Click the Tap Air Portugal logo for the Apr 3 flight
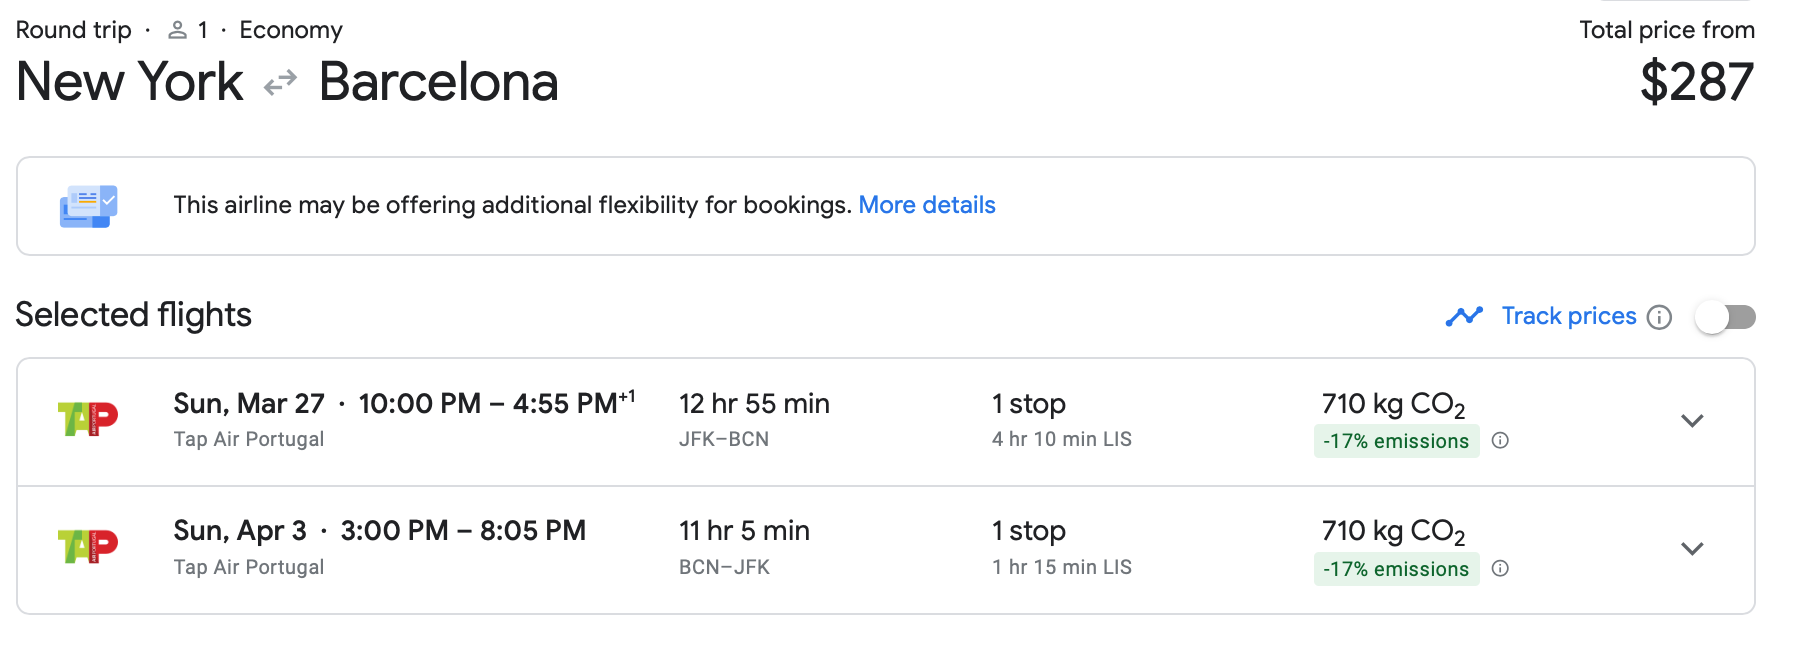Screen dimensions: 1804x650 [88, 546]
